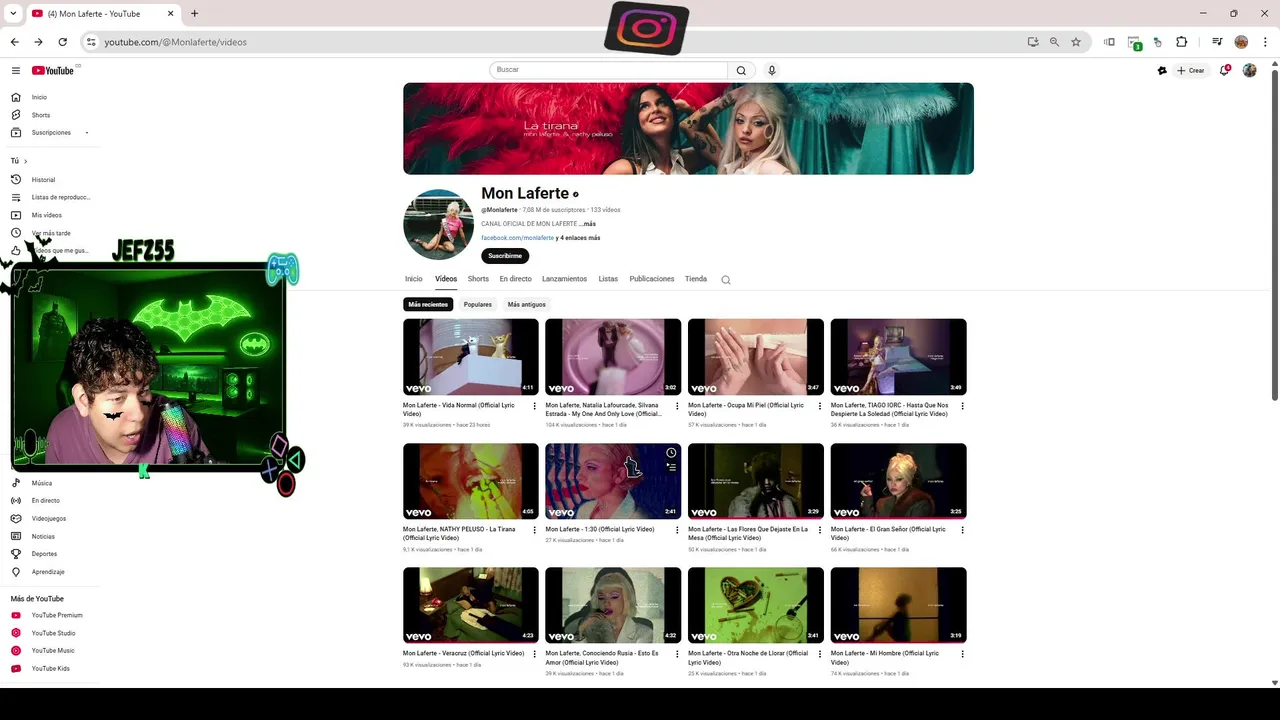Open Chrome extensions puzzle icon
Viewport: 1280px width, 720px height.
point(1181,42)
